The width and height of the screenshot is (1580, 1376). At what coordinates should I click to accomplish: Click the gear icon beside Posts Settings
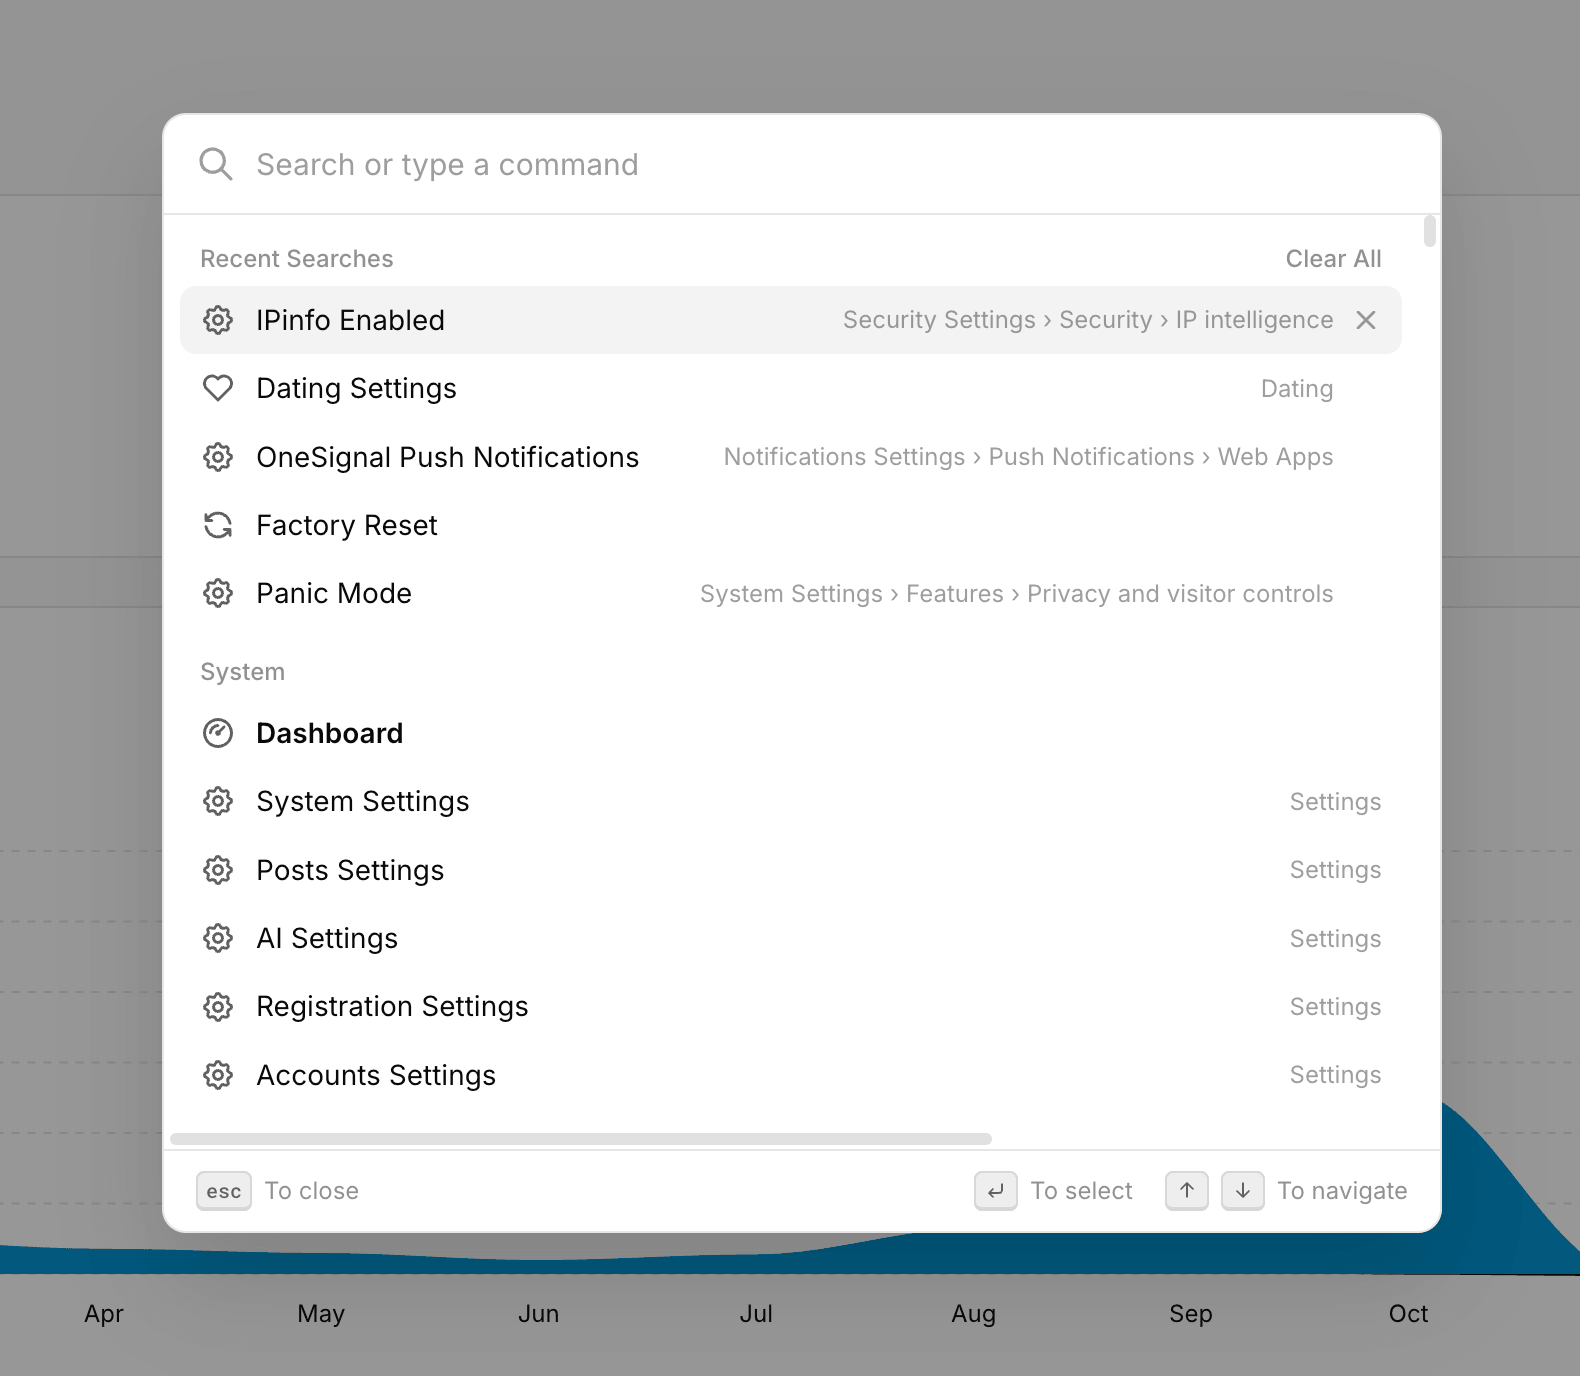[218, 870]
